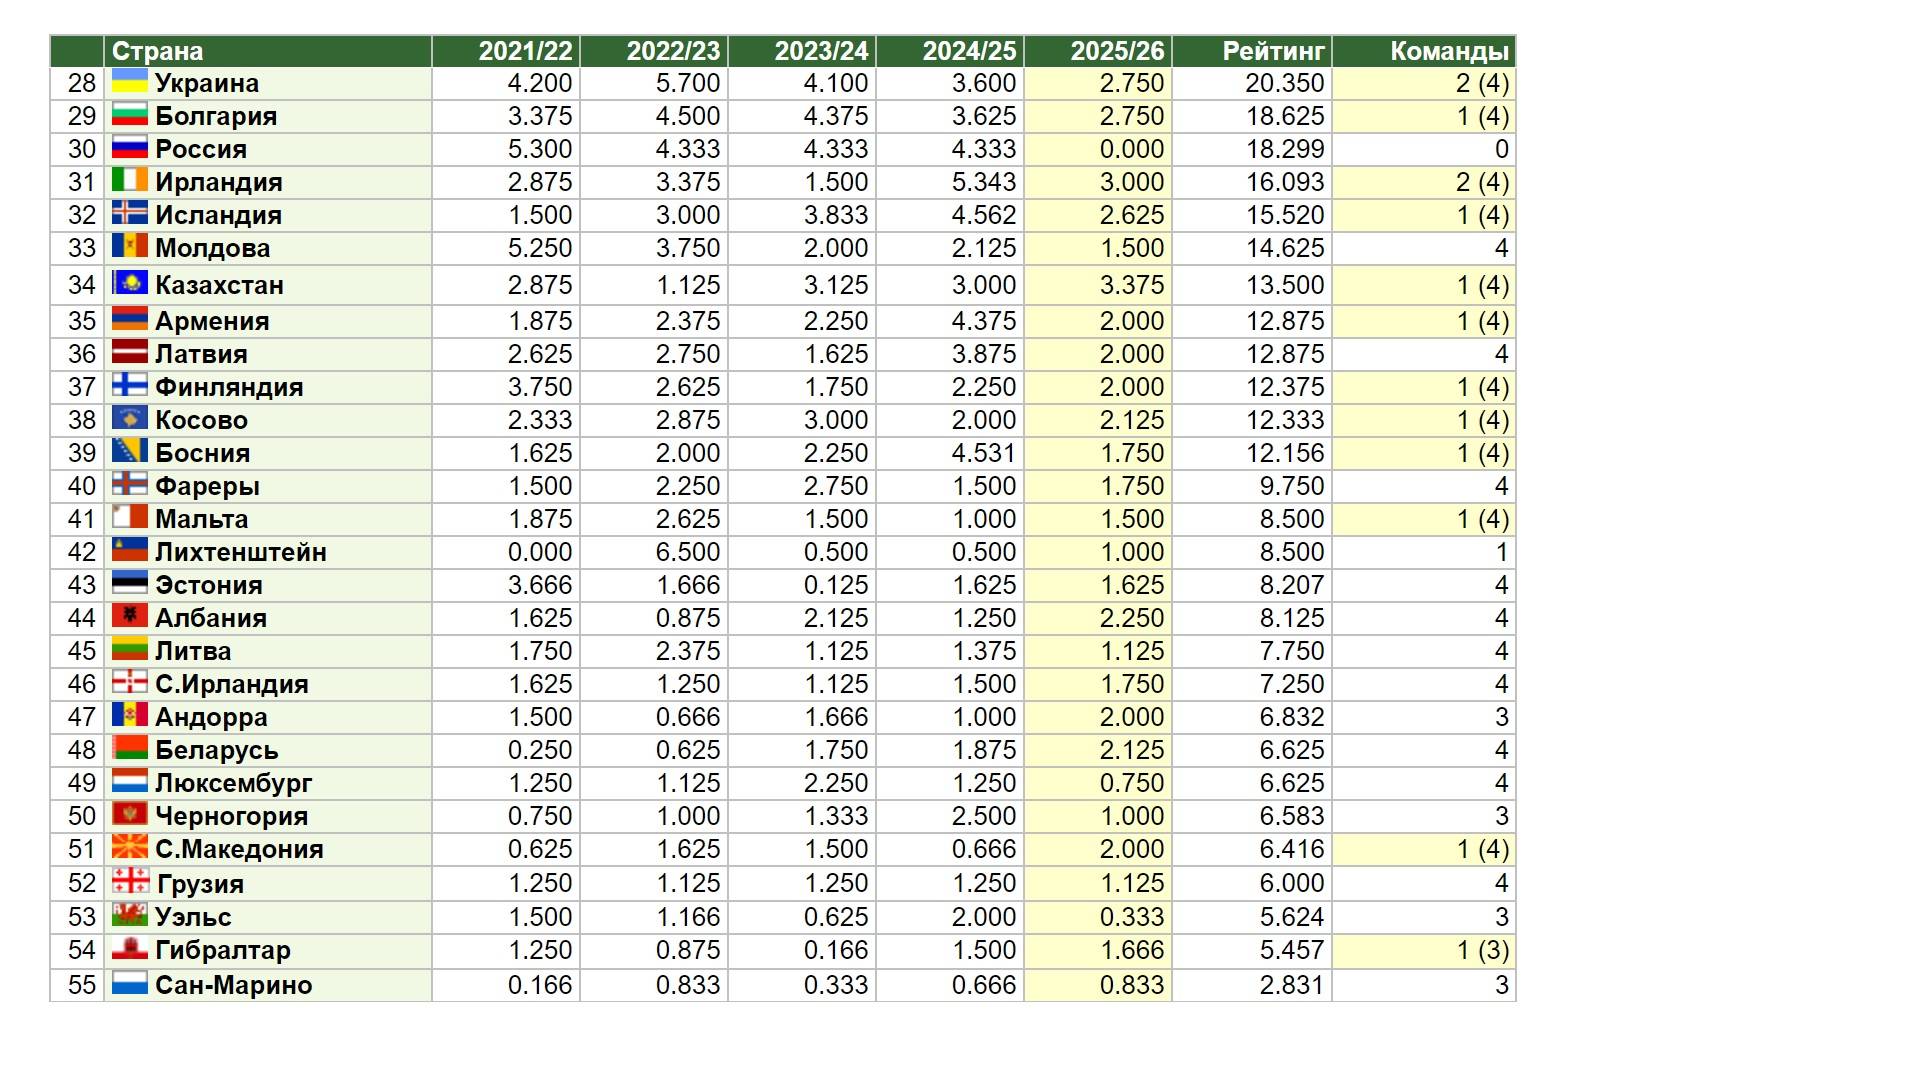Click the Russia flag icon

pos(129,148)
